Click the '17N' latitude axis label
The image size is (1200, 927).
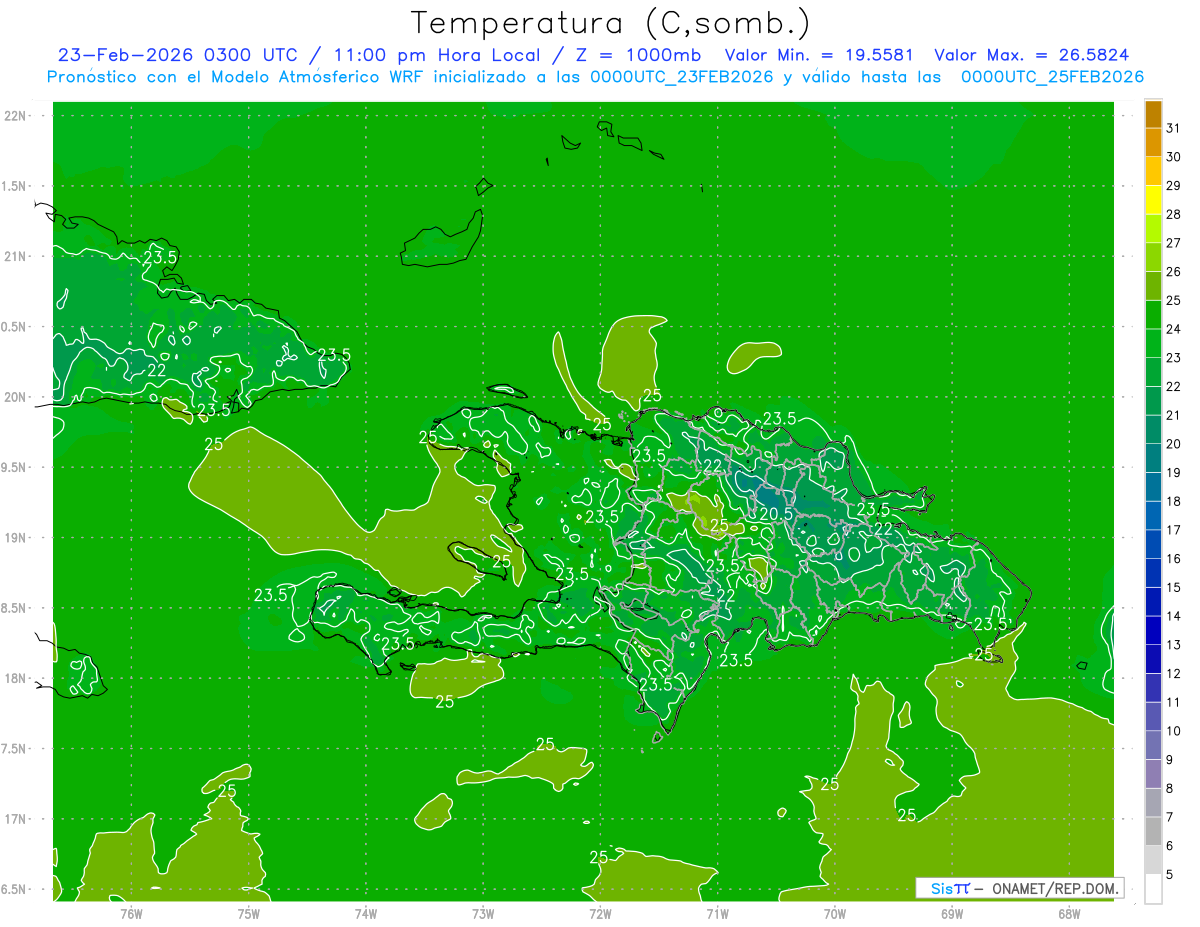tap(14, 819)
